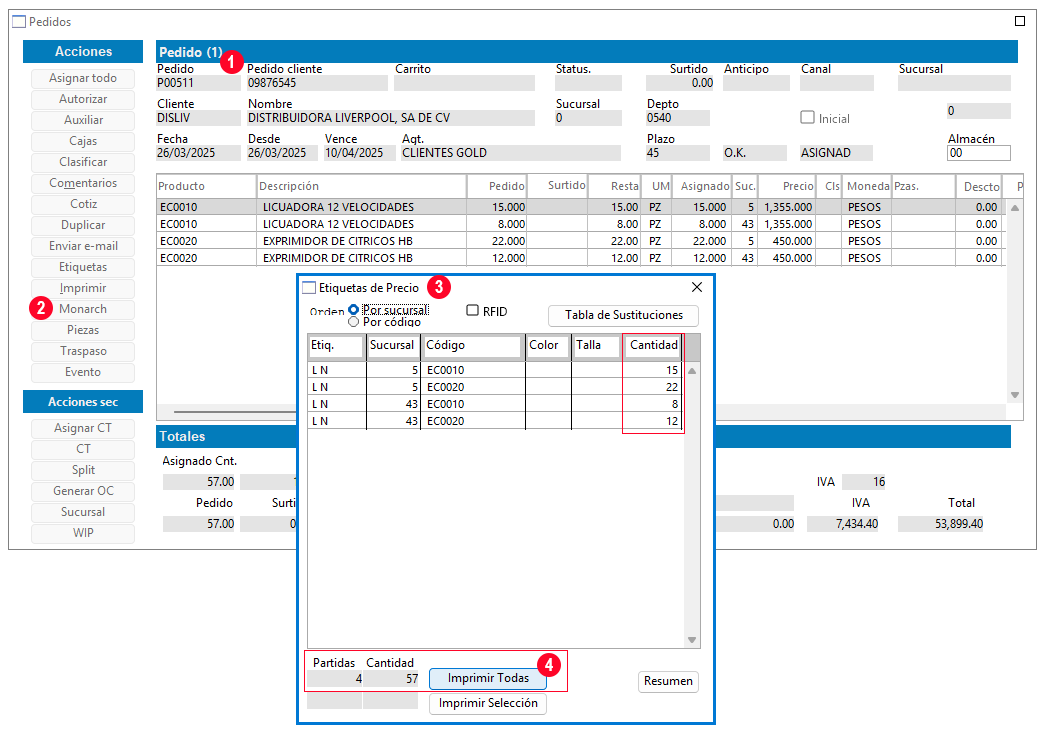Click the Autorizar button
The height and width of the screenshot is (733, 1049).
tap(83, 99)
